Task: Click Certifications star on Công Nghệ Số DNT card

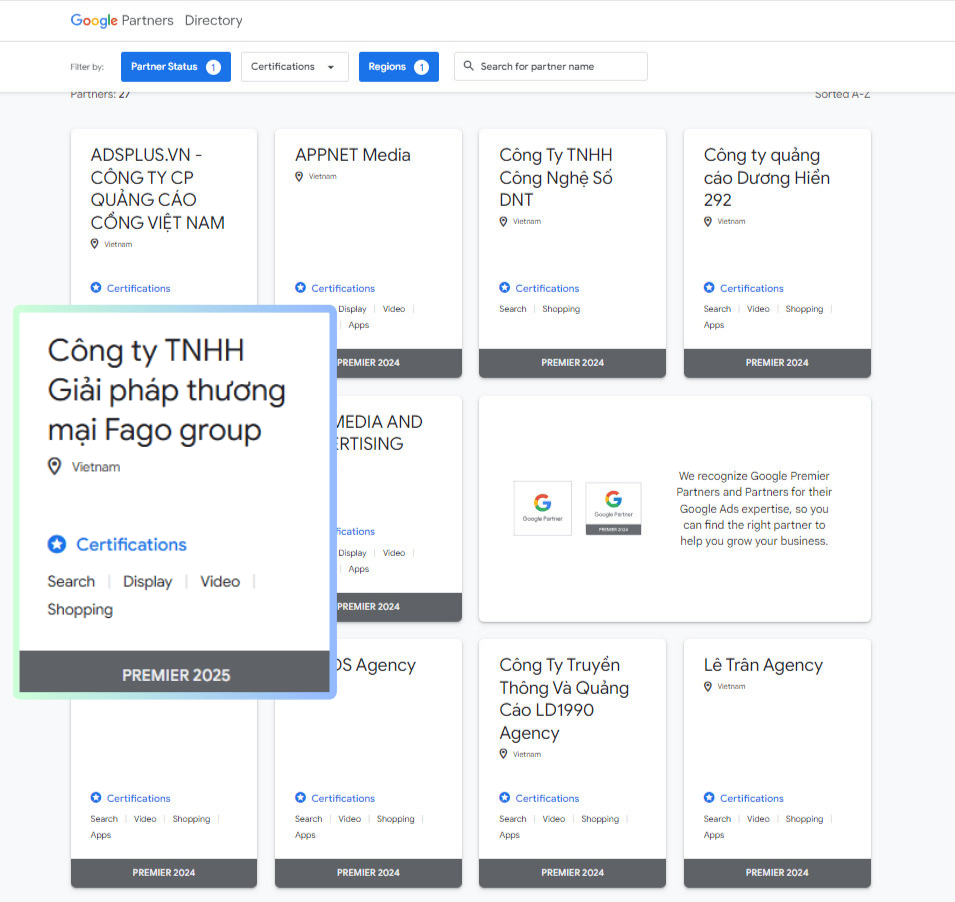Action: point(505,287)
